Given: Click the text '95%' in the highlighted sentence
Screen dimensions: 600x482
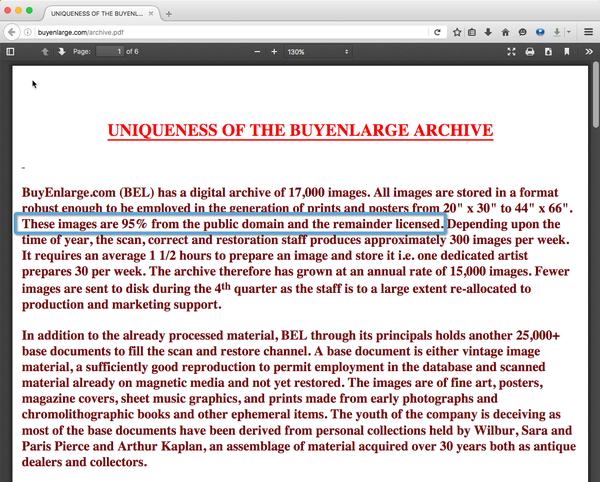Looking at the screenshot, I should point(134,224).
